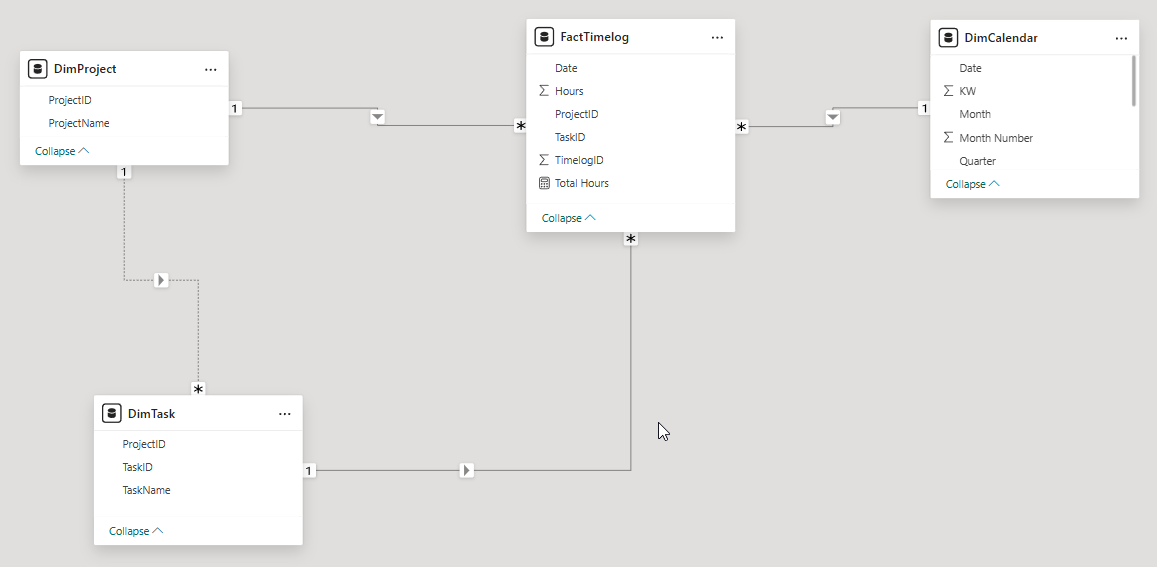1157x567 pixels.
Task: Open more options menu for DimProject
Action: tap(211, 69)
